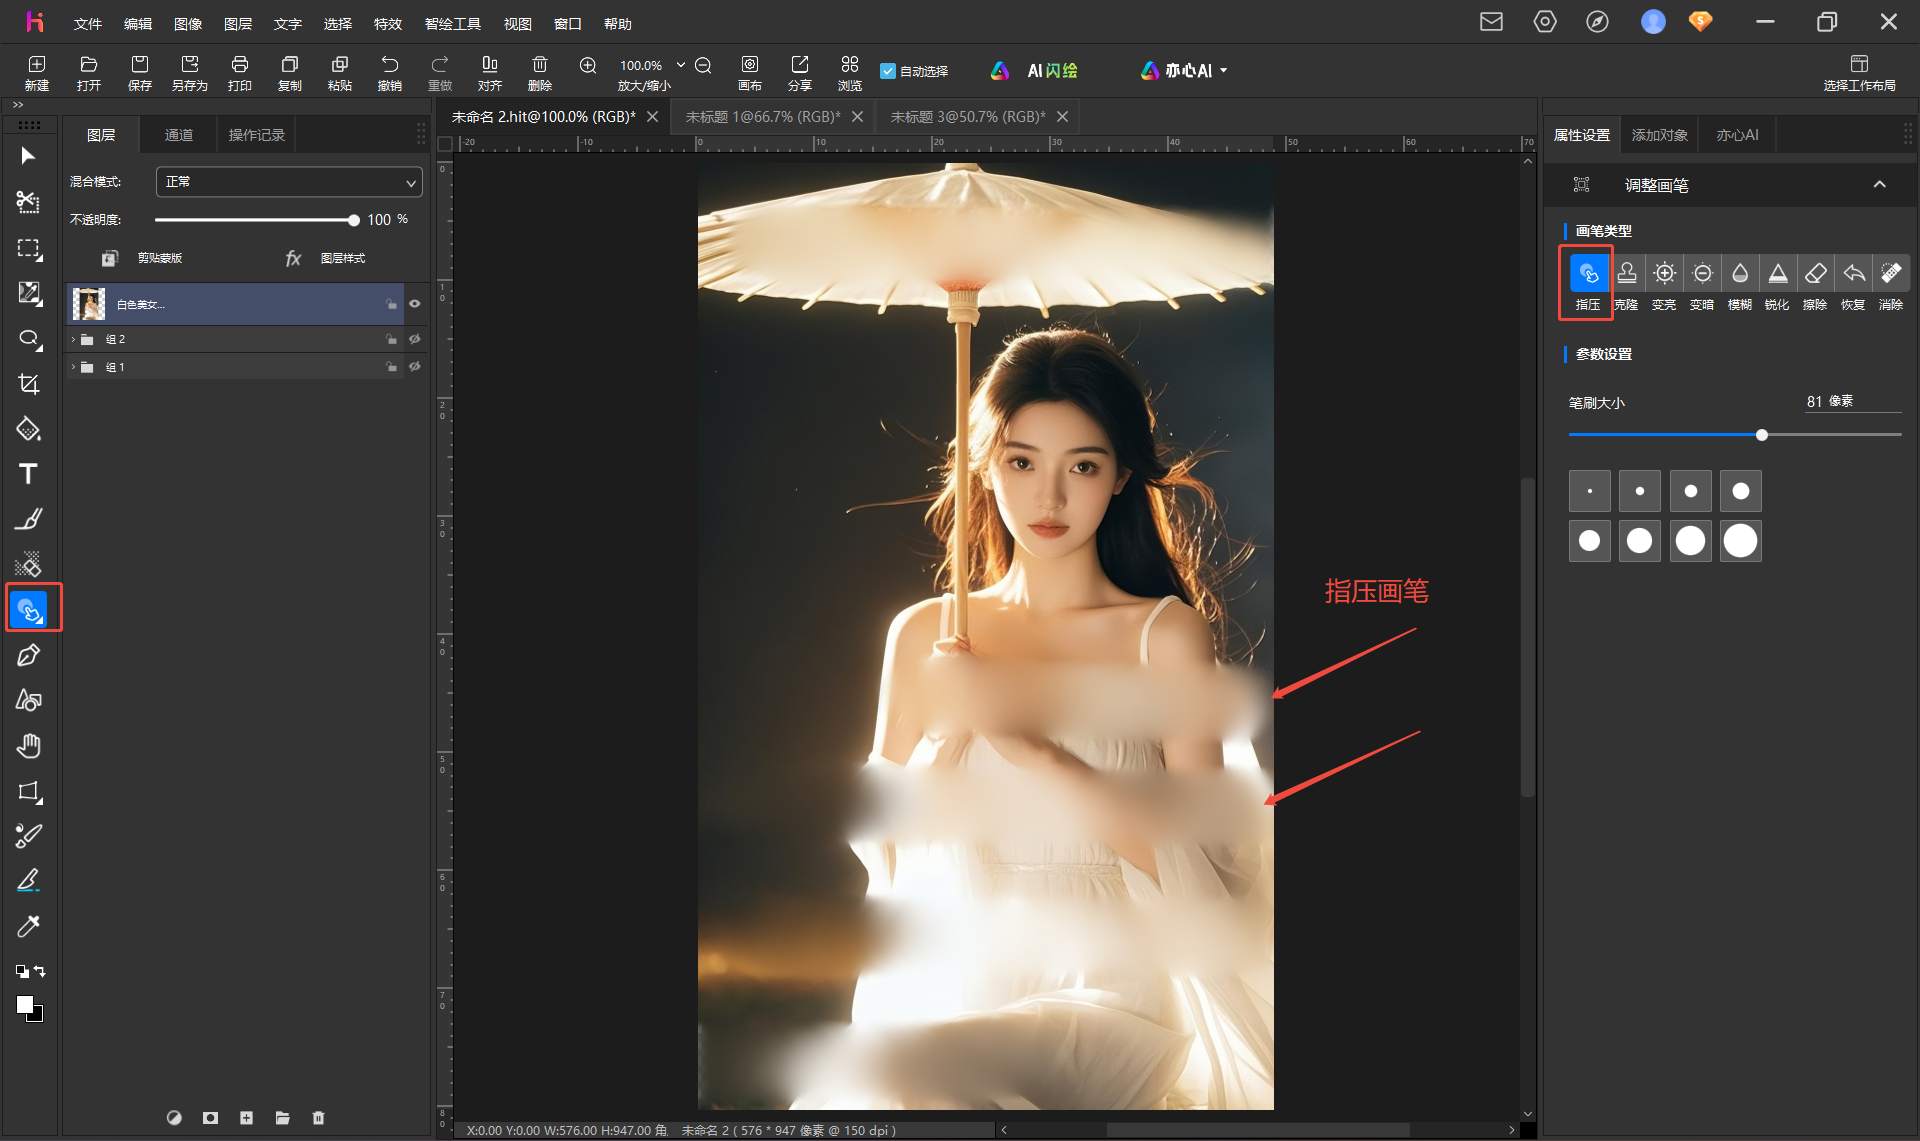Open the 混合模式 blend mode dropdown

point(289,182)
